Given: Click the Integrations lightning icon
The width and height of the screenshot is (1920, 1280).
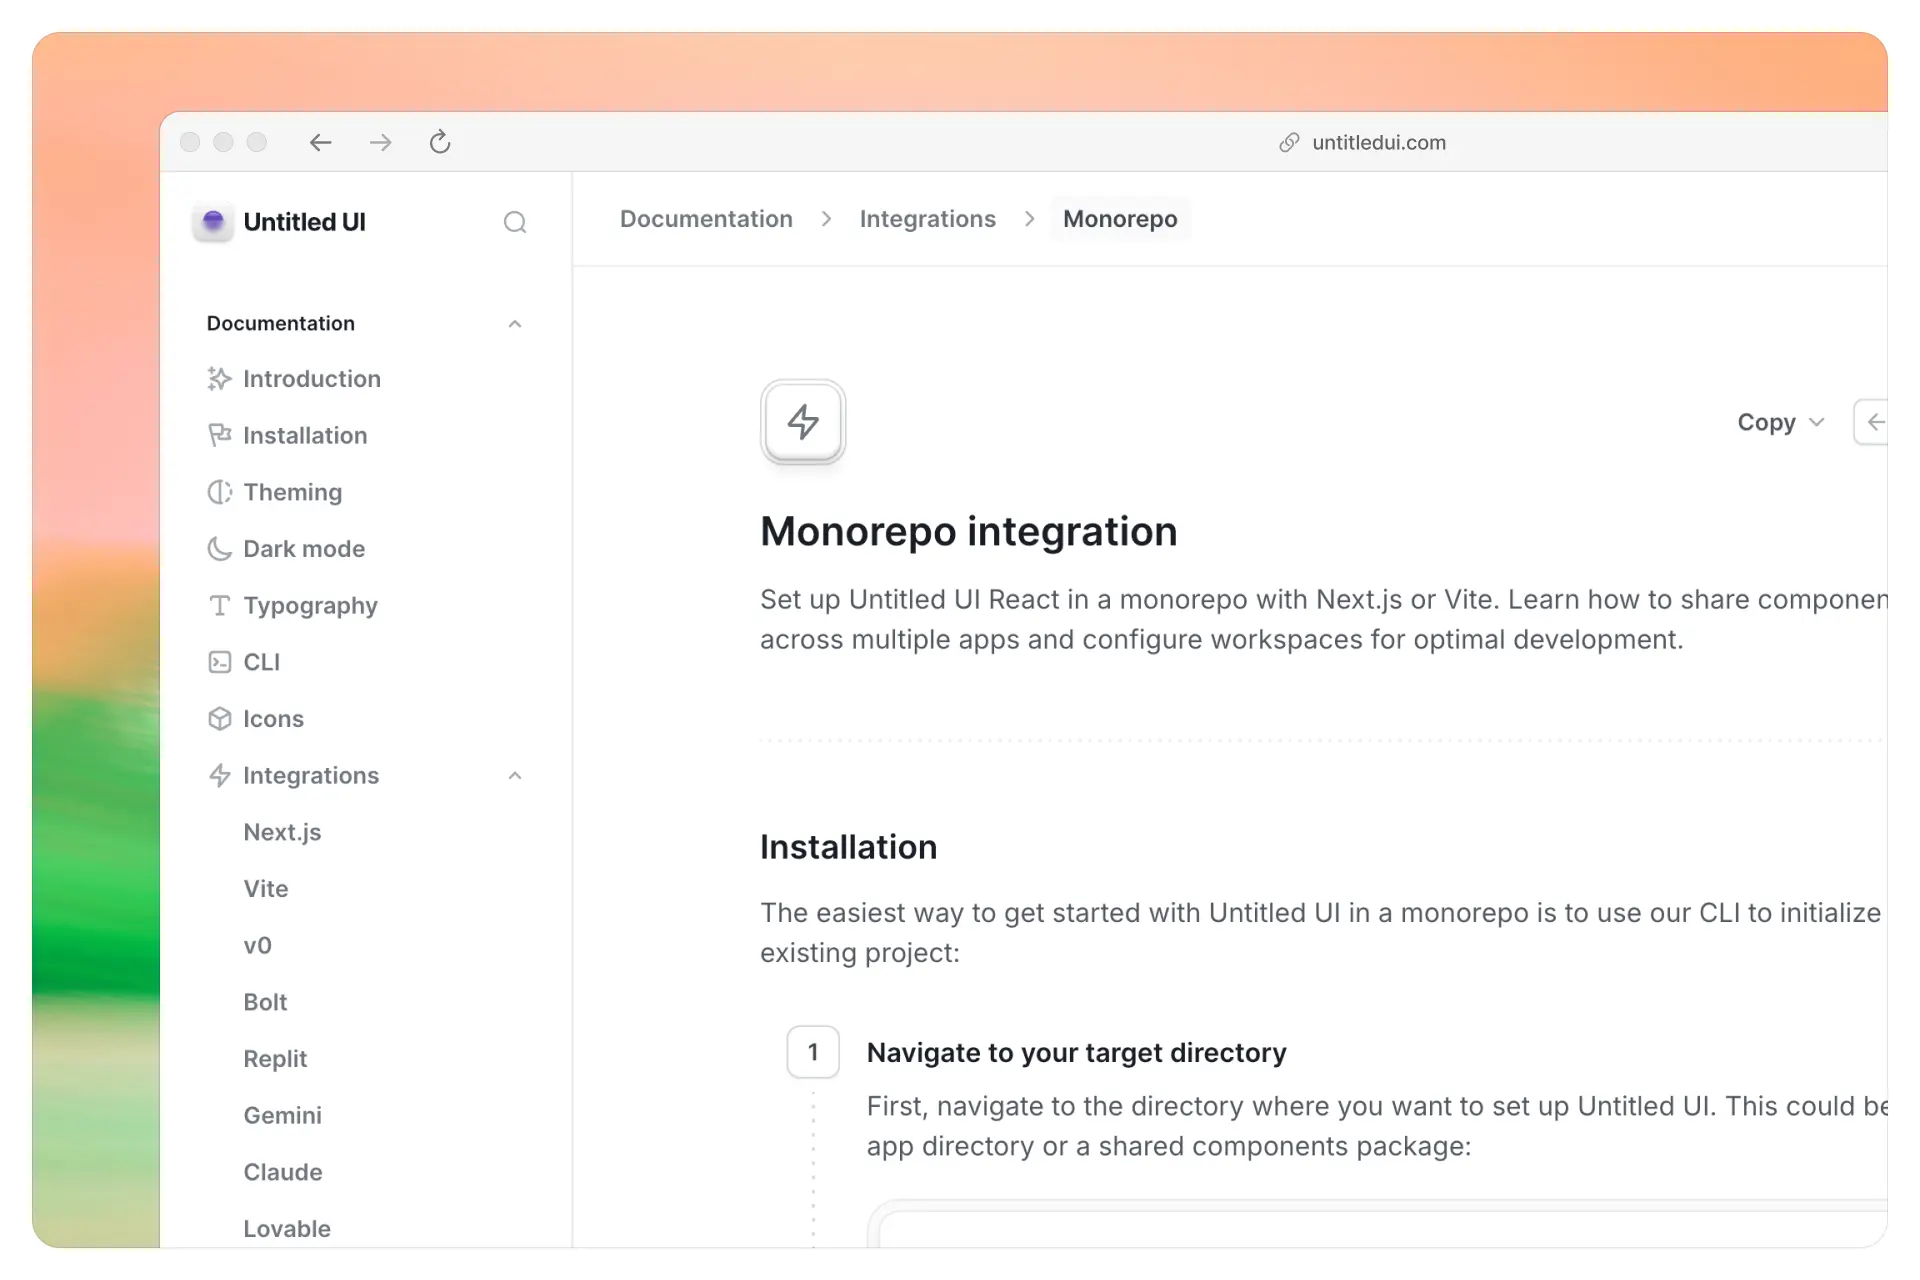Looking at the screenshot, I should (x=220, y=776).
